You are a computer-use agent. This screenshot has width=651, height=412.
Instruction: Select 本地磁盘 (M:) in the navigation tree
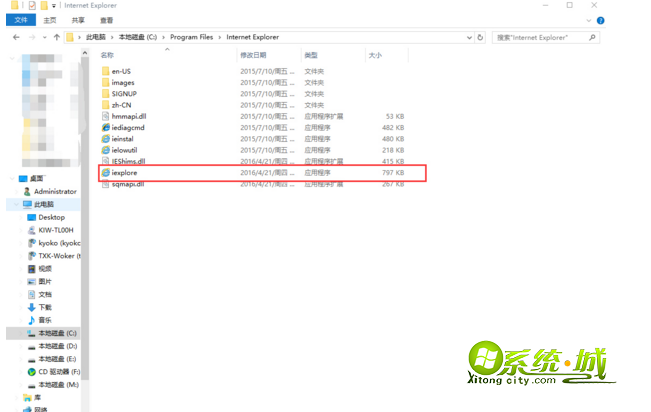tap(58, 385)
